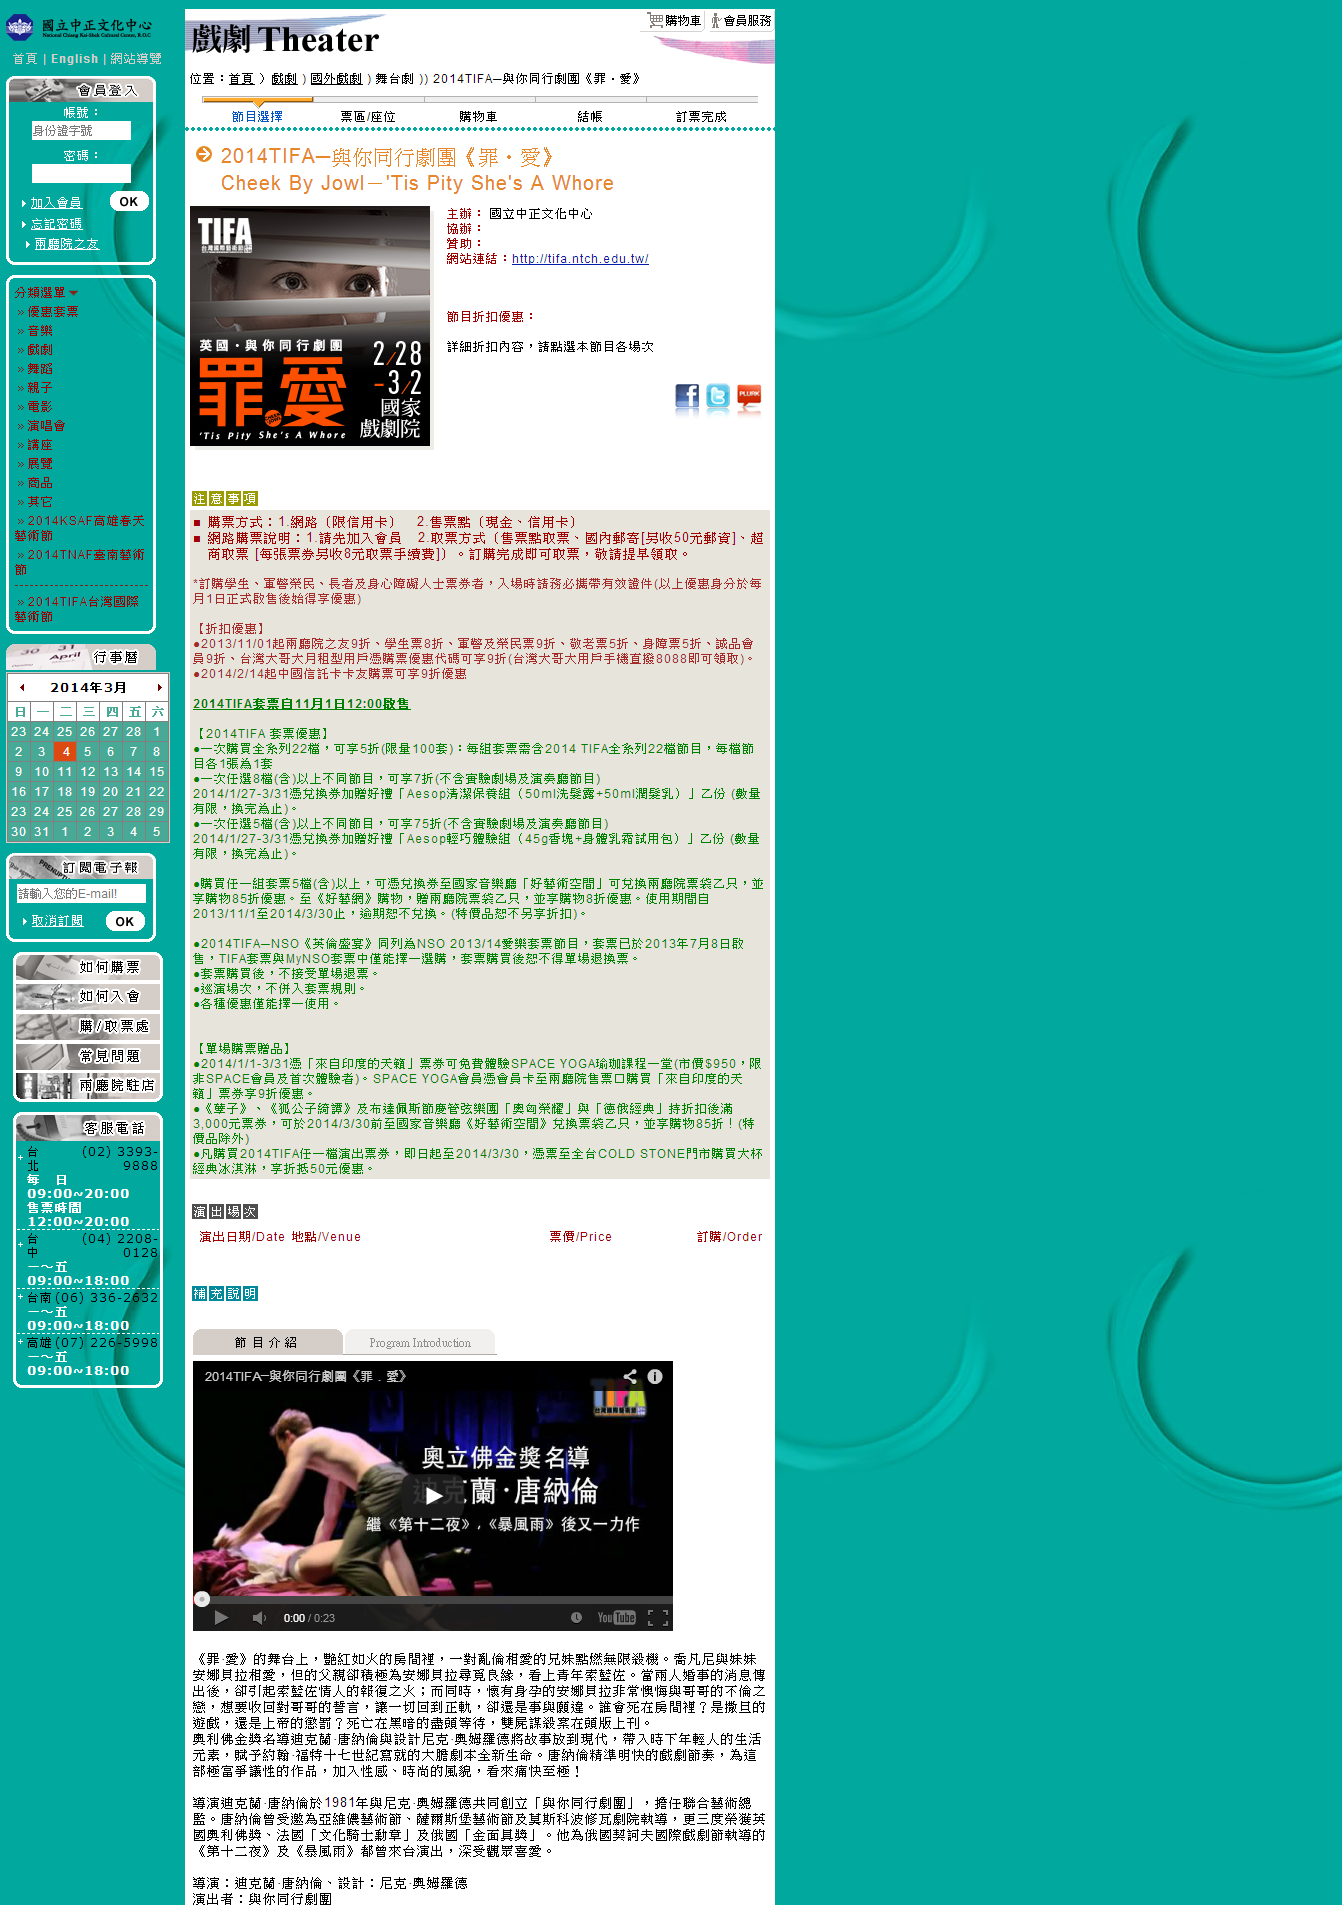The width and height of the screenshot is (1342, 1905).
Task: Open the 音樂 category
Action: coord(40,331)
